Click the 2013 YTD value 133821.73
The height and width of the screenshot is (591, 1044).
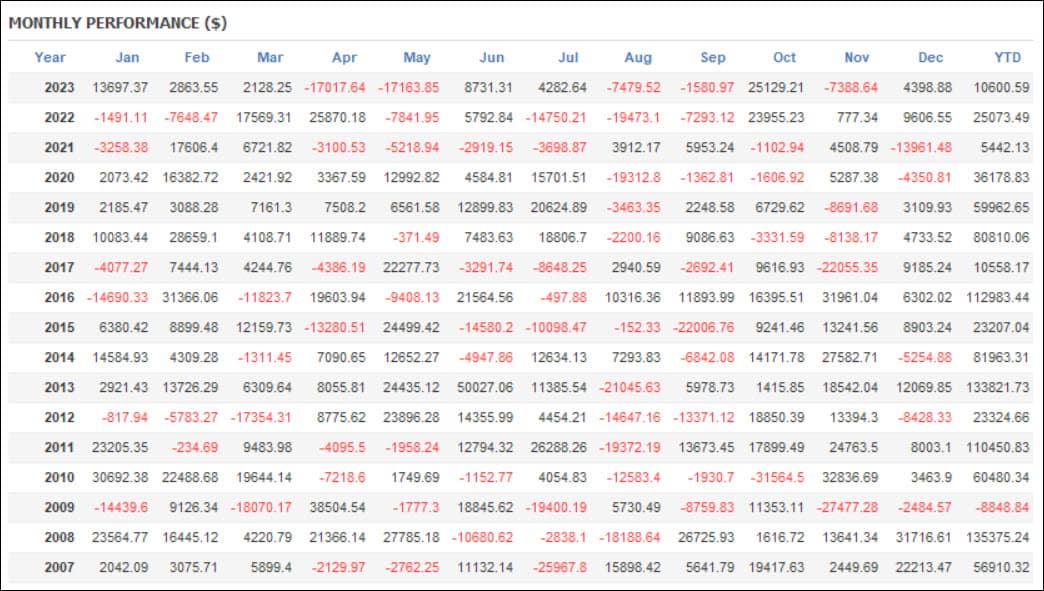(997, 387)
